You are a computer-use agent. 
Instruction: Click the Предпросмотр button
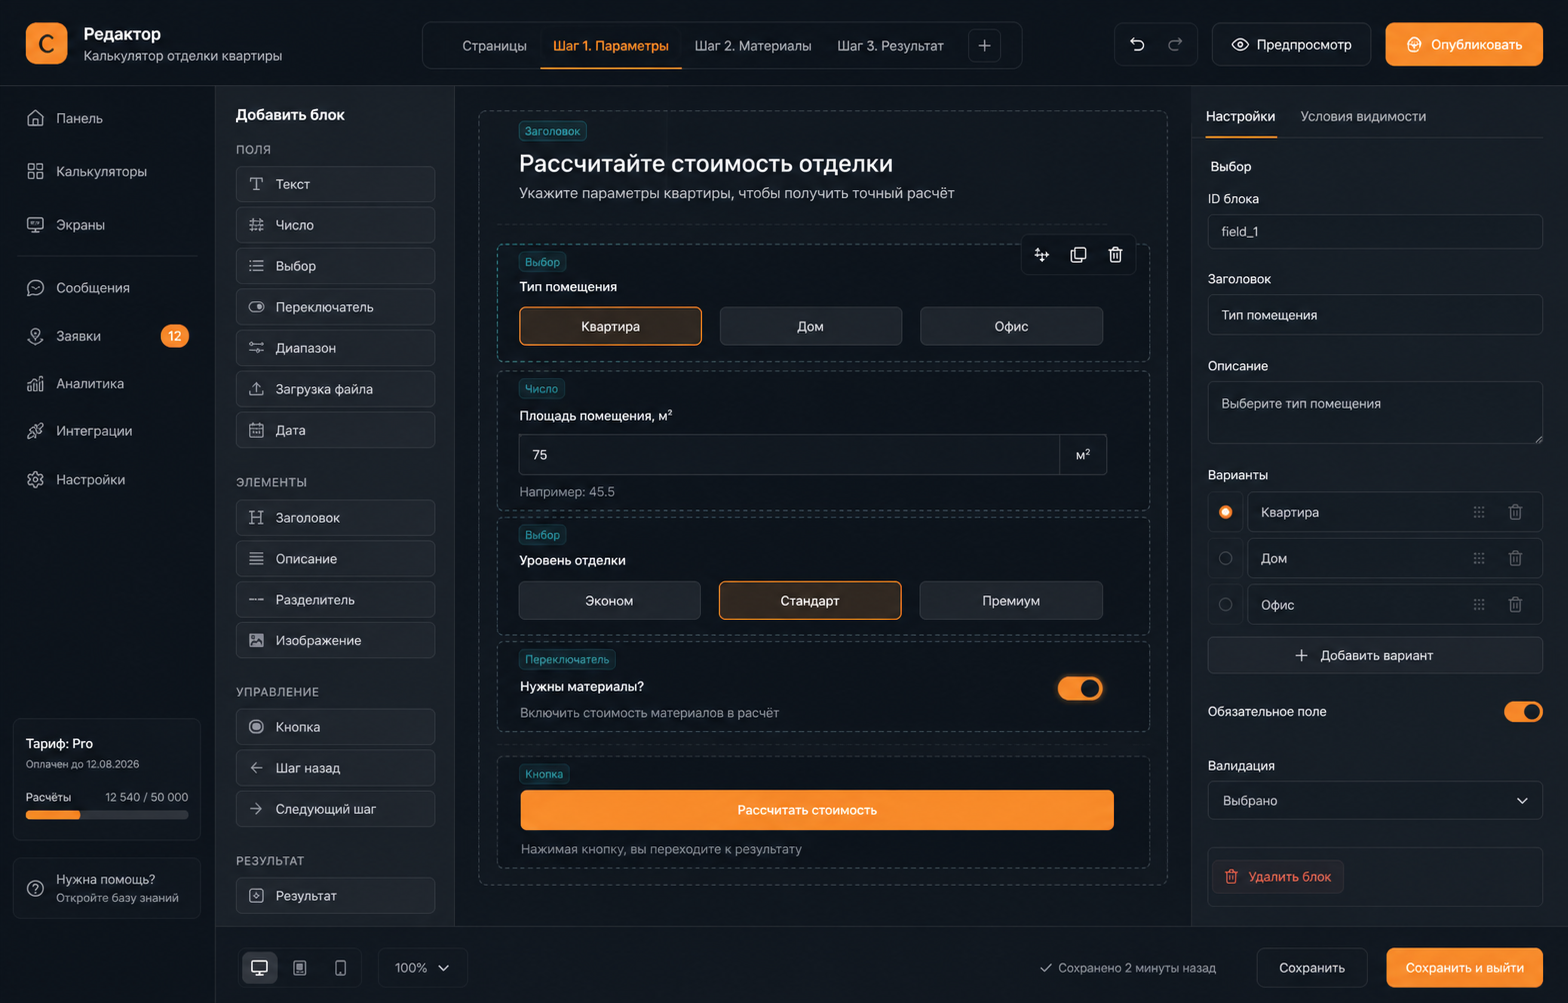click(x=1291, y=44)
